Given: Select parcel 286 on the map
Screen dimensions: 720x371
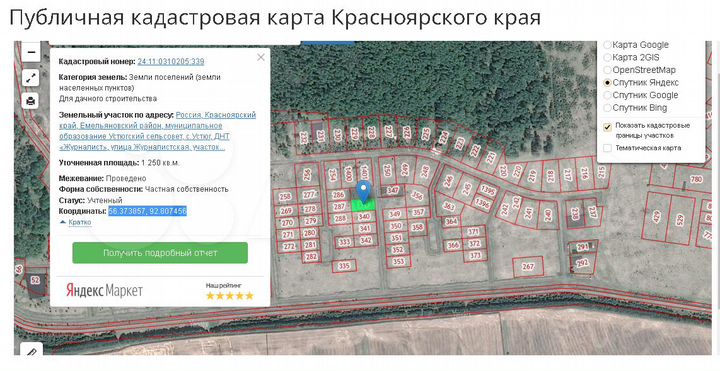Looking at the screenshot, I should [339, 195].
